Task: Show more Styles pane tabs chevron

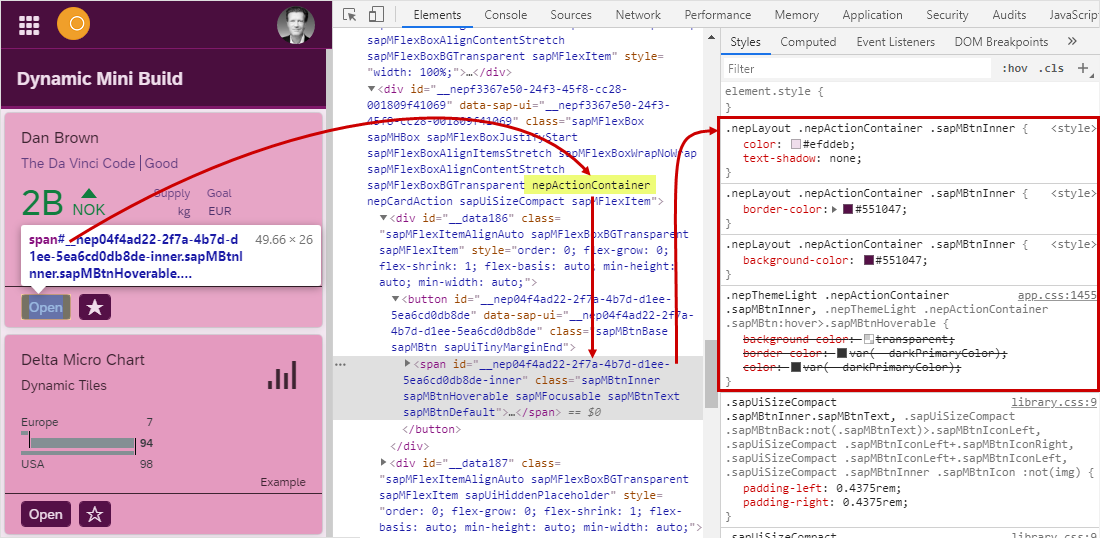Action: (1072, 41)
